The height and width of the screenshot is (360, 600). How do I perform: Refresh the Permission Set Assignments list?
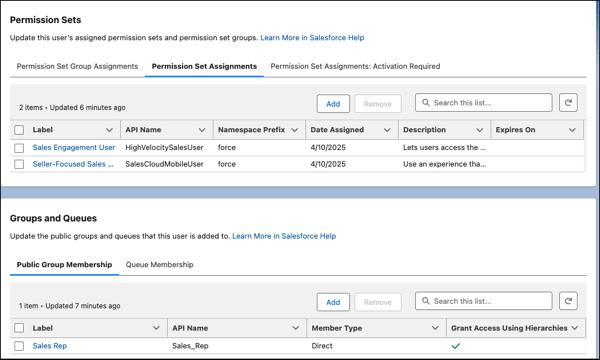(x=568, y=103)
